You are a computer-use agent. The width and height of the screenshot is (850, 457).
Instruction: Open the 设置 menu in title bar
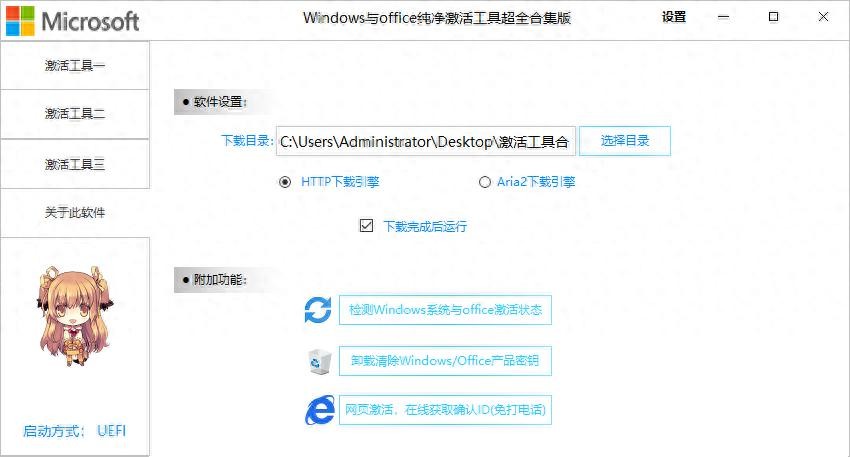coord(674,17)
